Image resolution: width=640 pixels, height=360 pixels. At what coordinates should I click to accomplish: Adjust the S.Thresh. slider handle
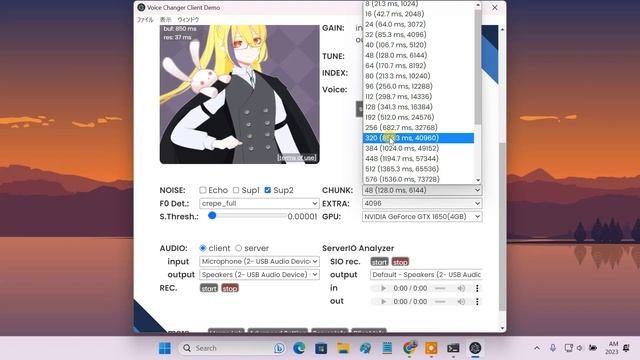click(x=212, y=216)
